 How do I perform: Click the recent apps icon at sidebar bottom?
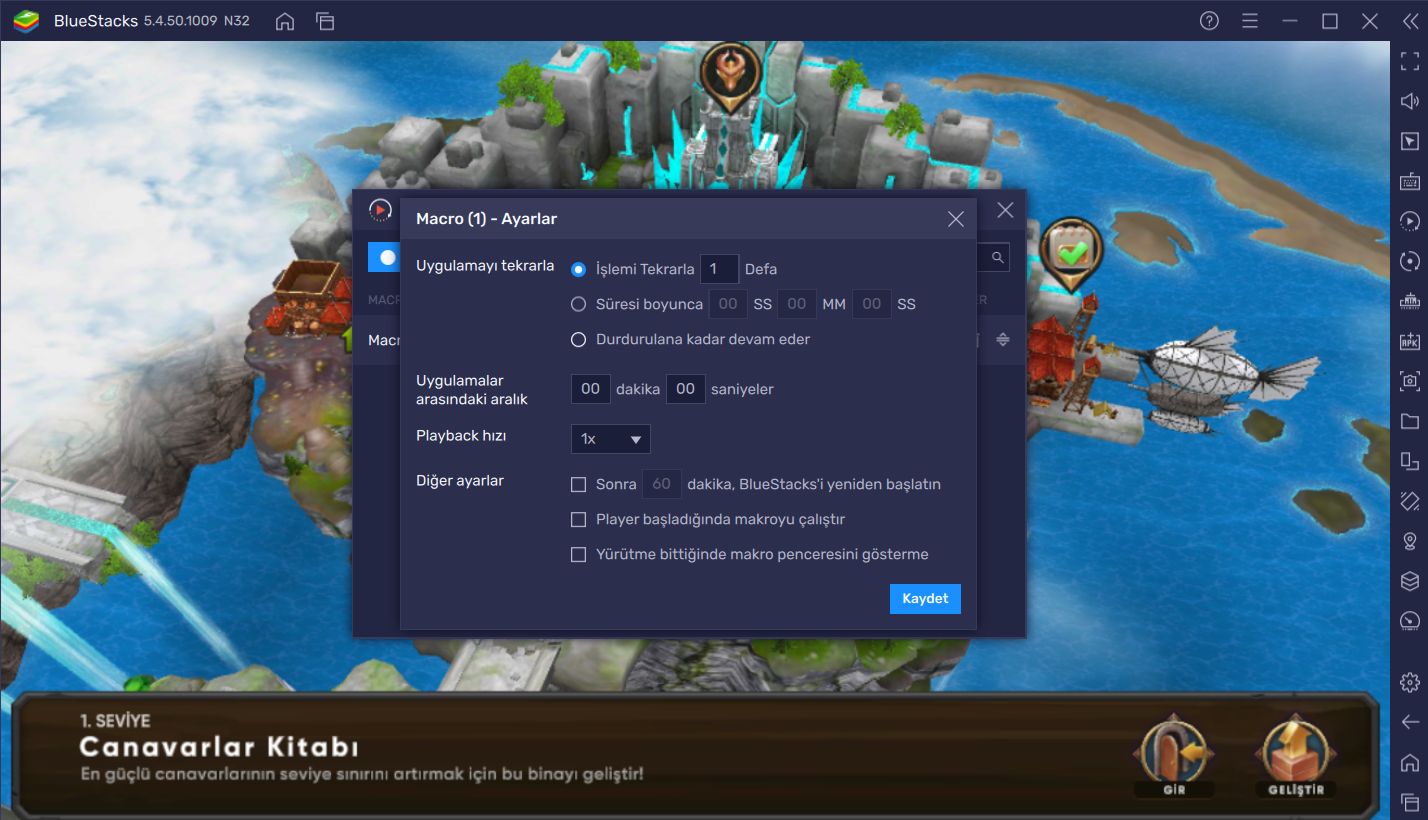(x=1410, y=802)
